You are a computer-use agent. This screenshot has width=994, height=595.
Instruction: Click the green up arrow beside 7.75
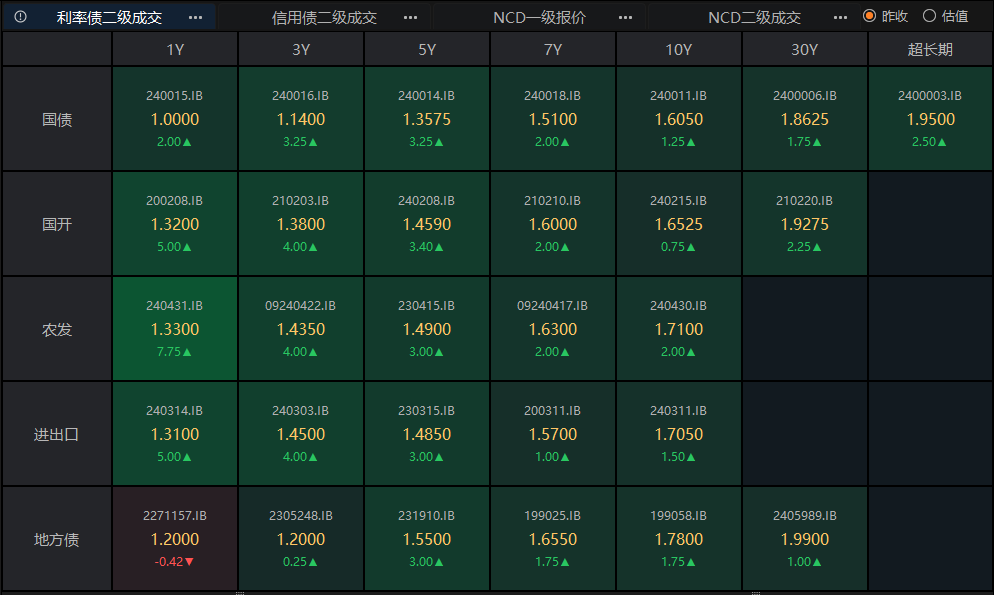pyautogui.click(x=187, y=352)
